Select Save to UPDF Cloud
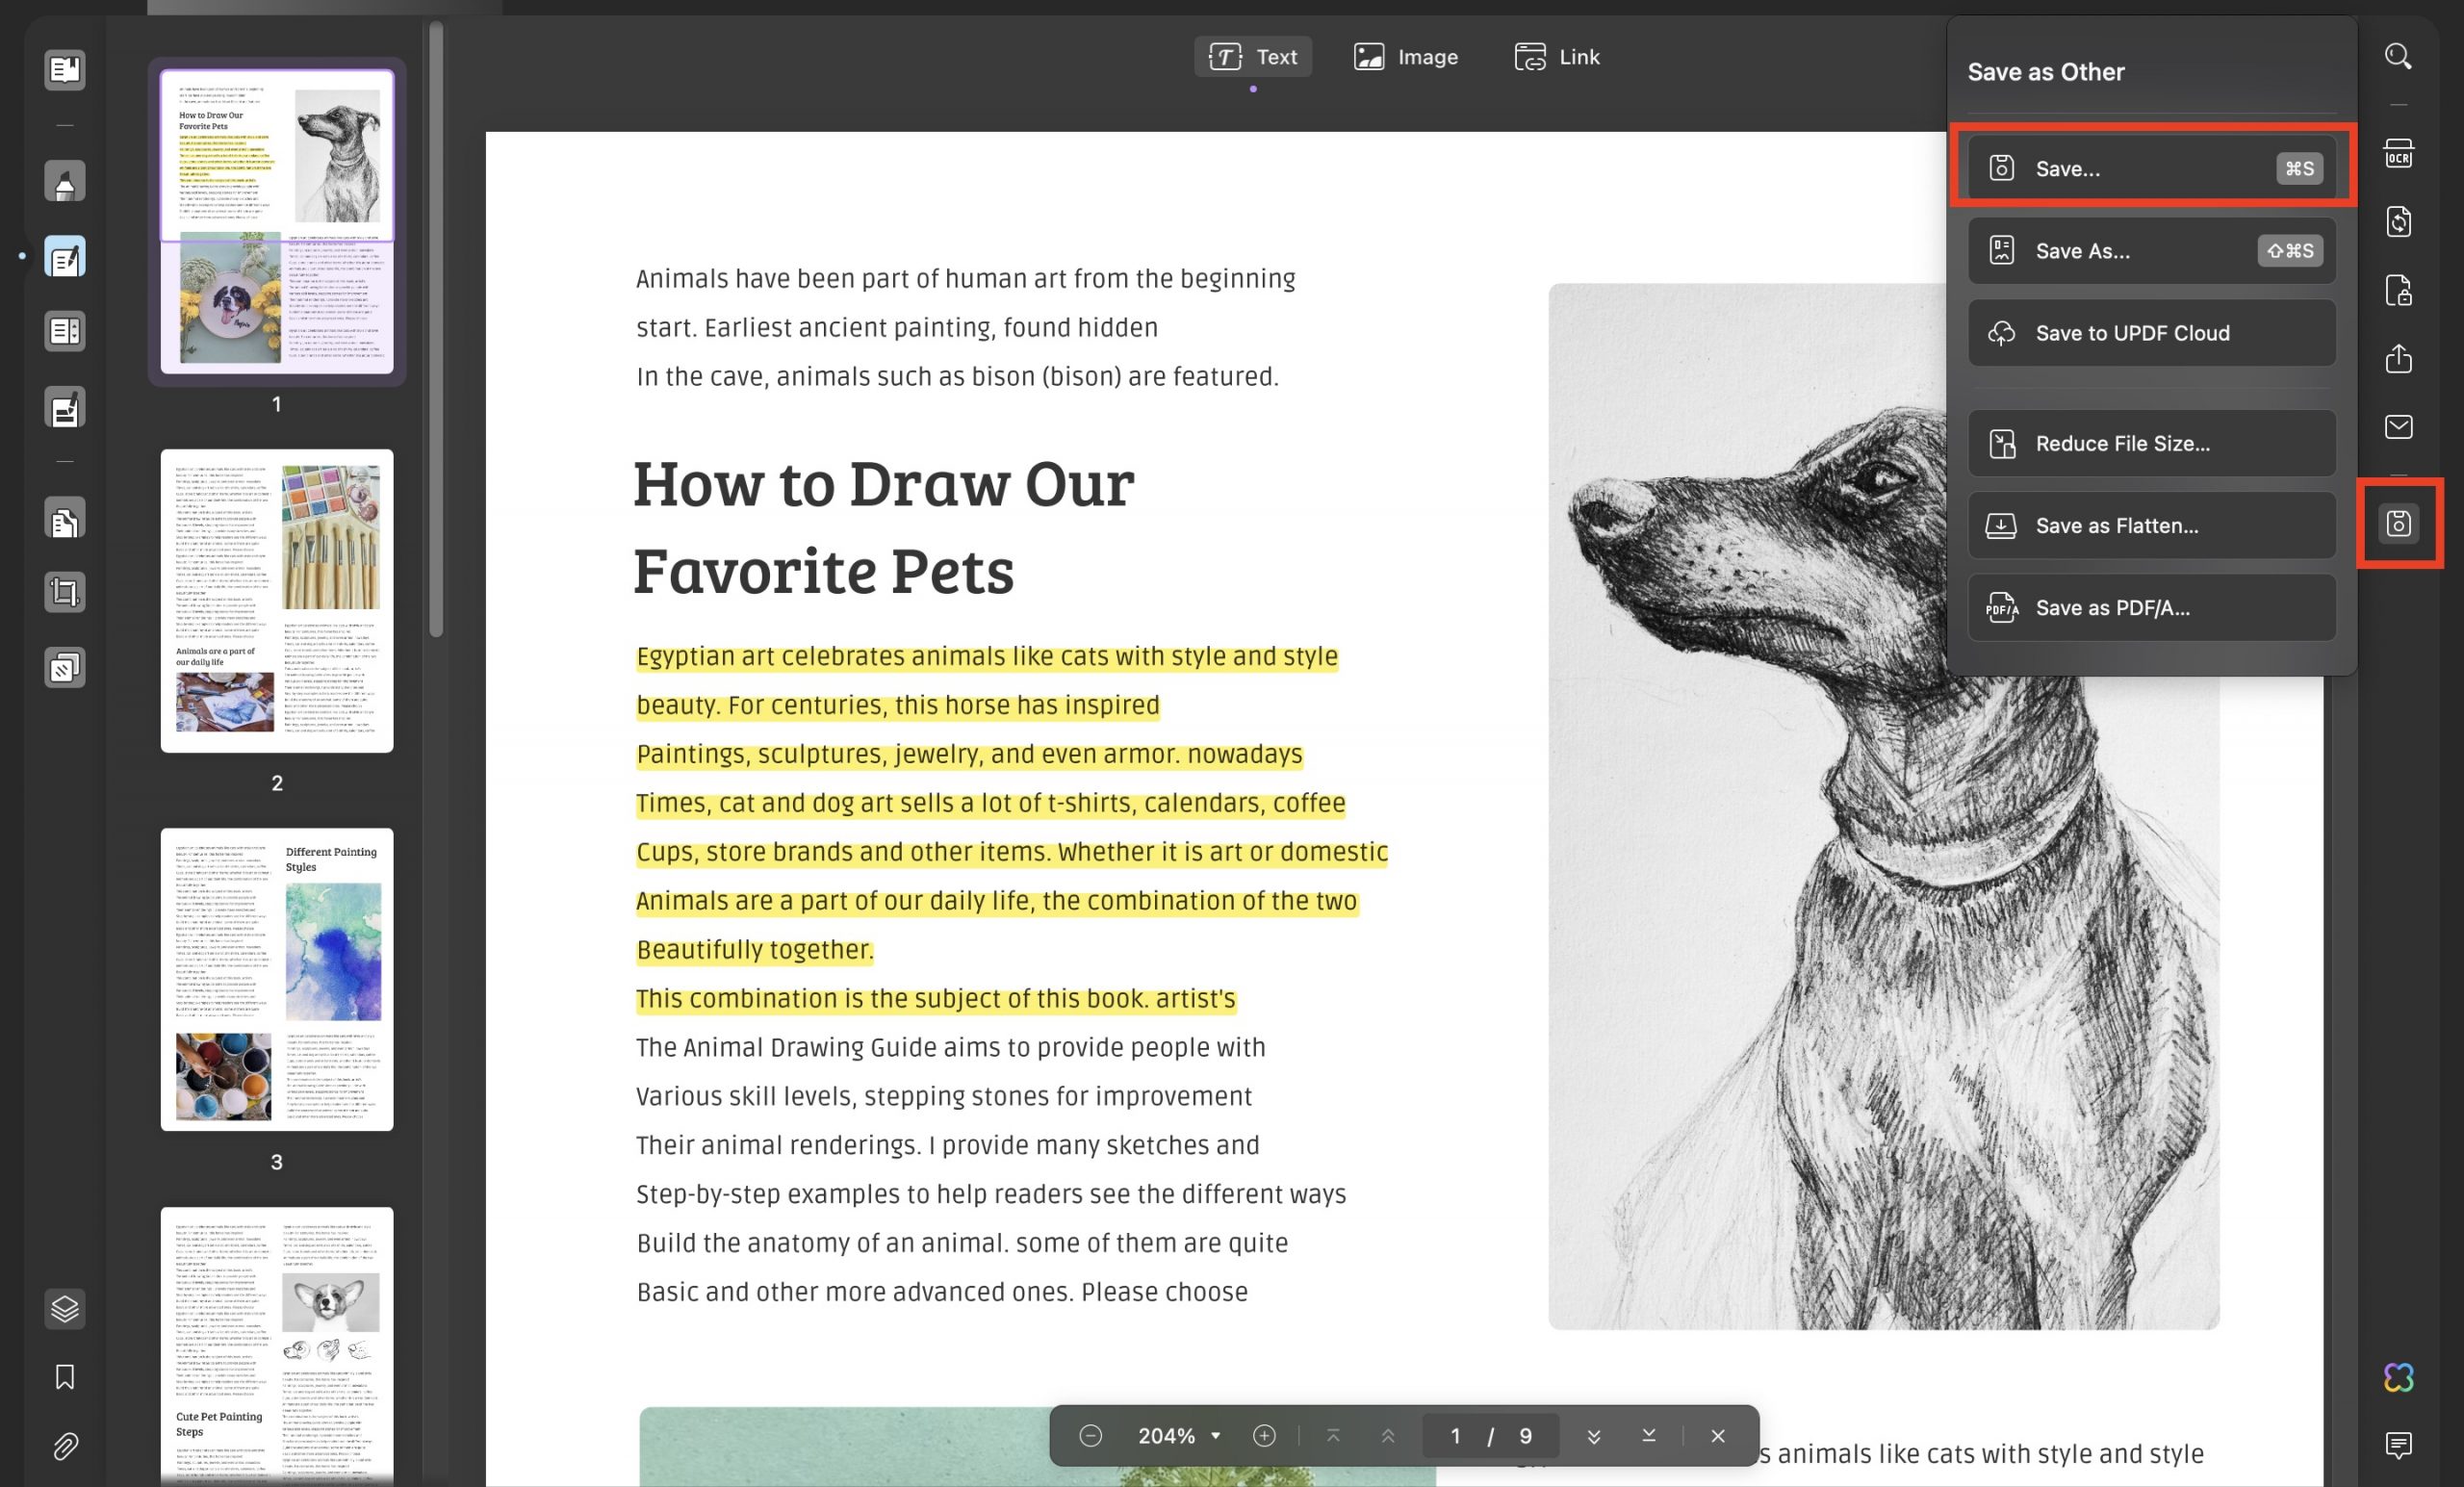 click(x=2150, y=333)
